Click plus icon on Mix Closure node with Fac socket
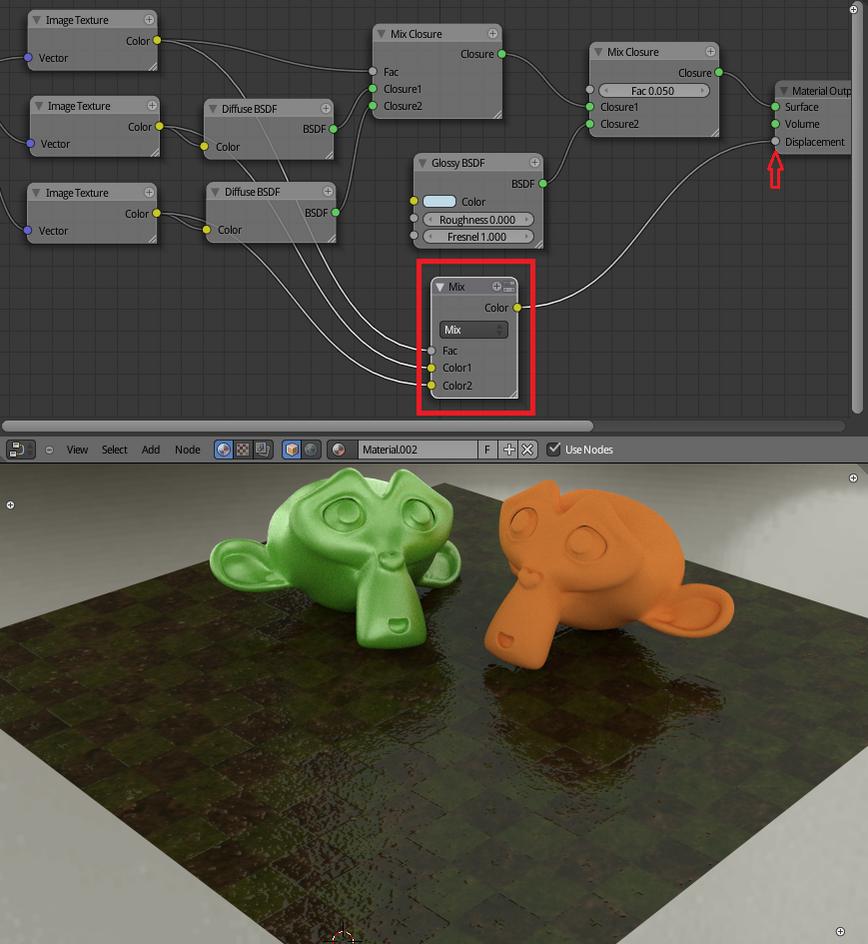This screenshot has width=868, height=944. pyautogui.click(x=492, y=33)
